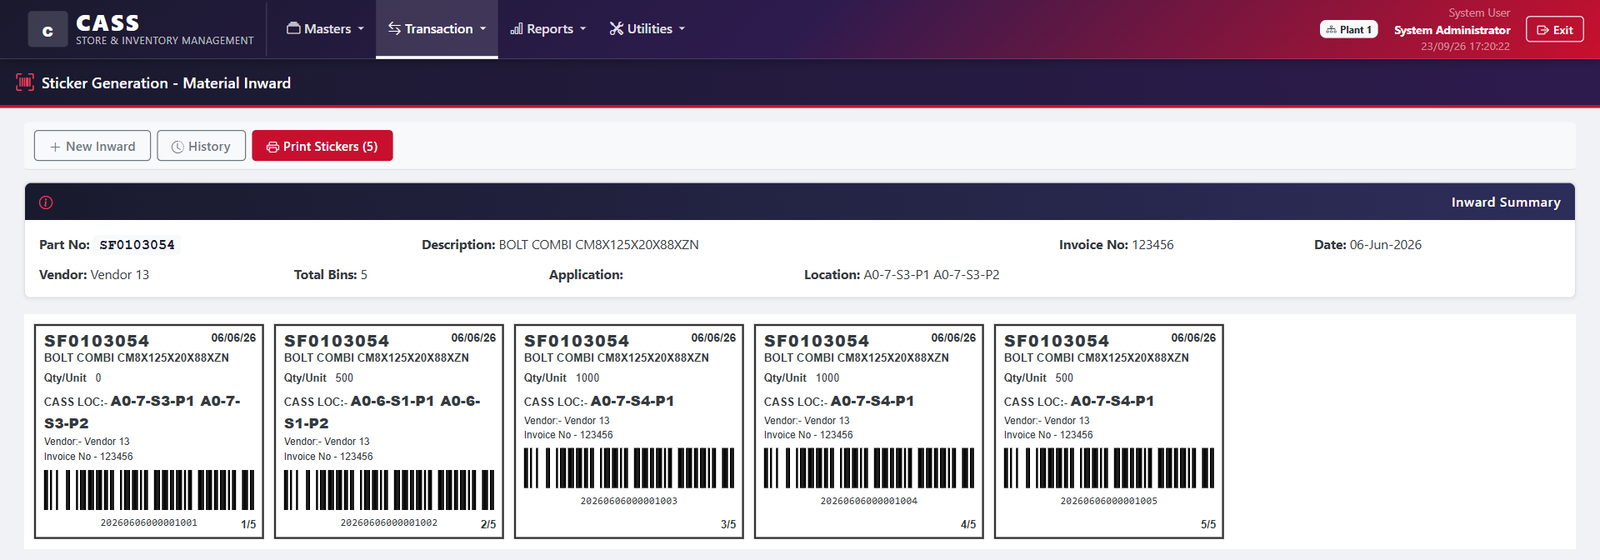Exit the application
The width and height of the screenshot is (1600, 560).
(x=1555, y=30)
